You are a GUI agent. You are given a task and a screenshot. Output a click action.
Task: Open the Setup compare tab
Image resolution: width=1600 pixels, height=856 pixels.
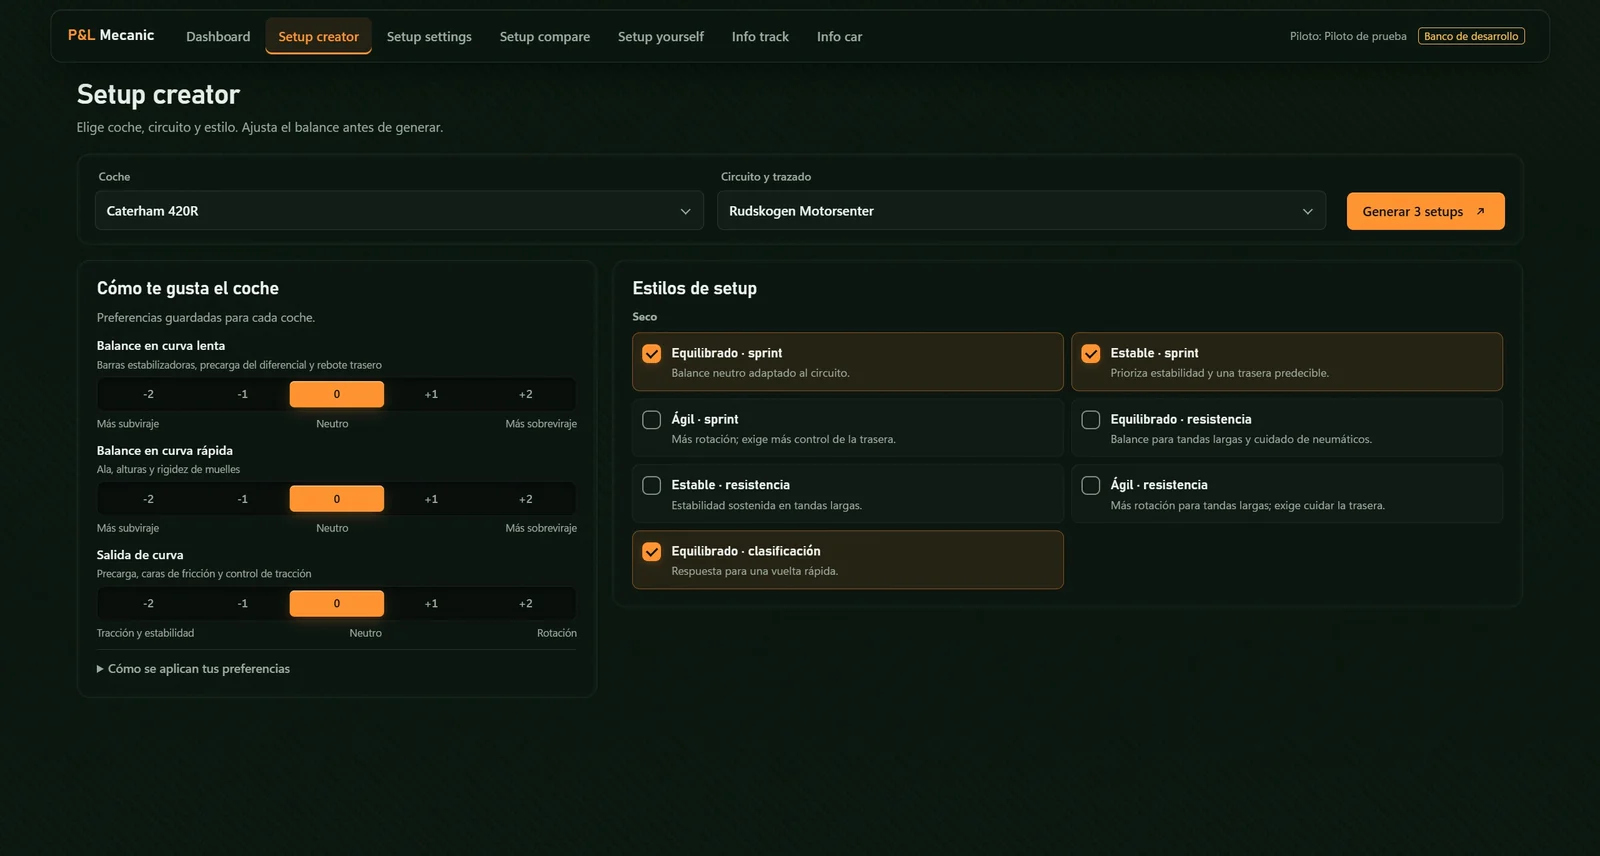point(545,36)
